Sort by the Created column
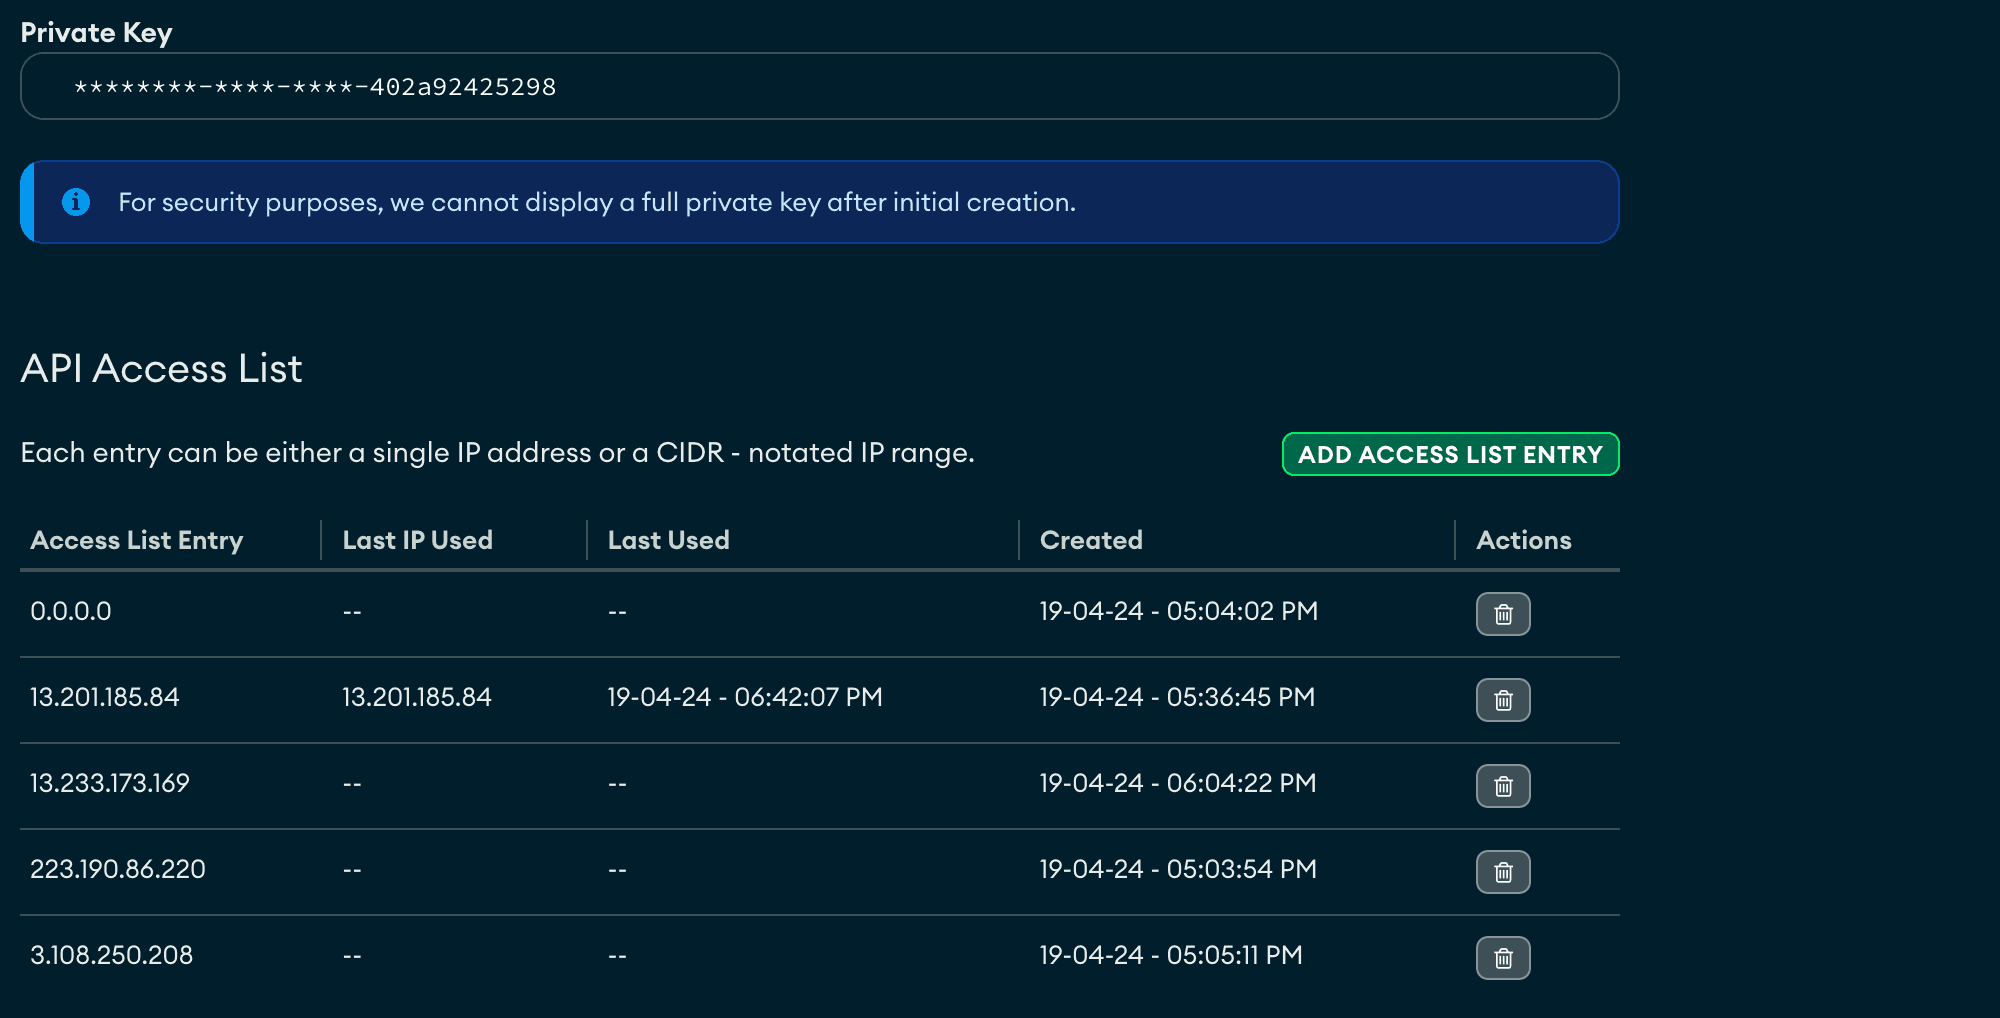 click(x=1090, y=540)
